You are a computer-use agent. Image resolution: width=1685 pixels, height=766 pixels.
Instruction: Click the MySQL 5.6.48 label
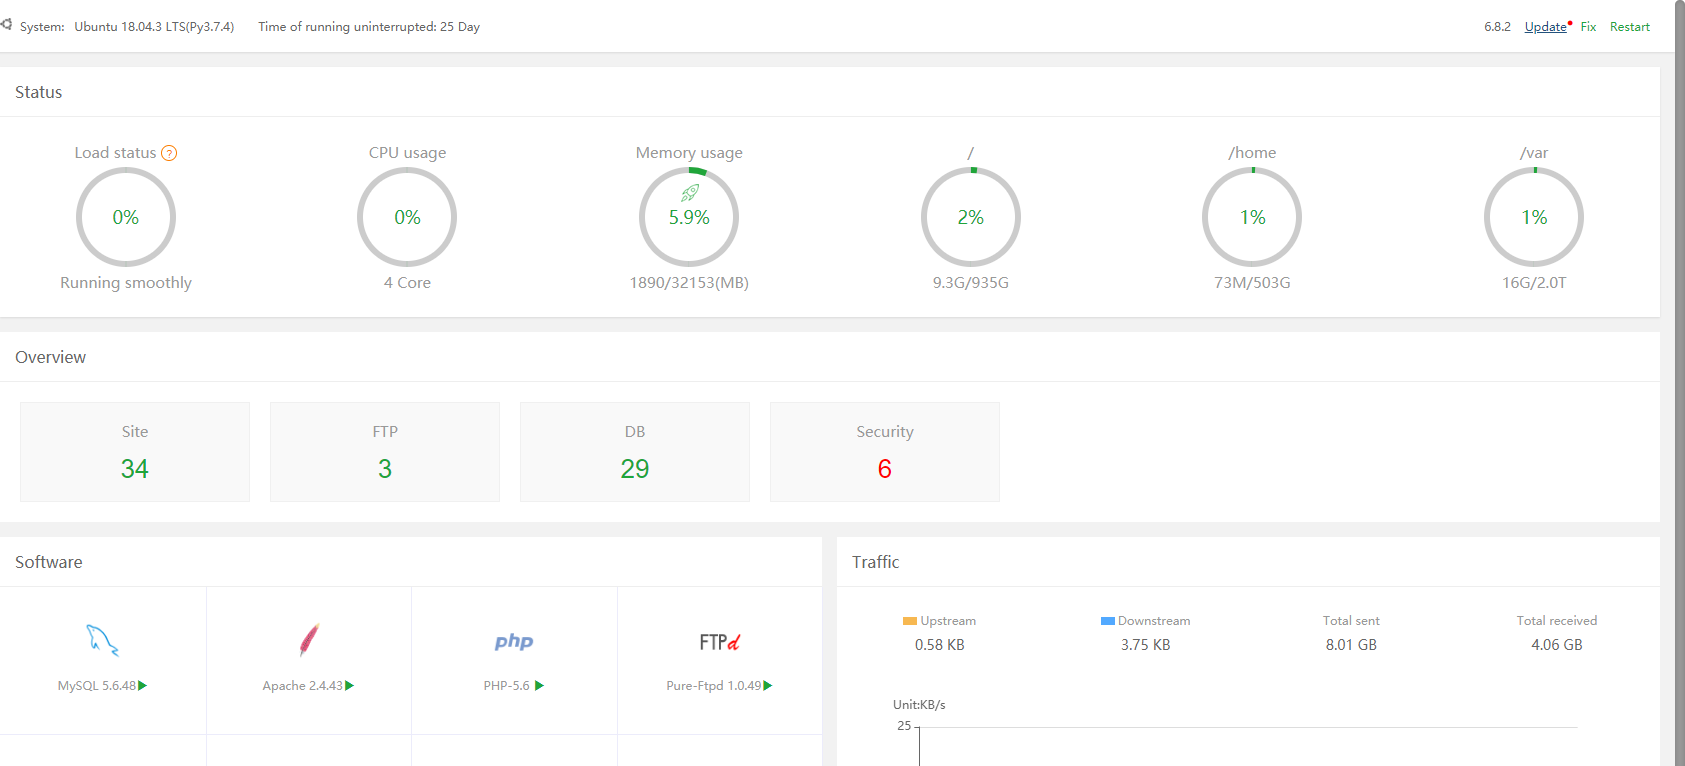coord(96,686)
